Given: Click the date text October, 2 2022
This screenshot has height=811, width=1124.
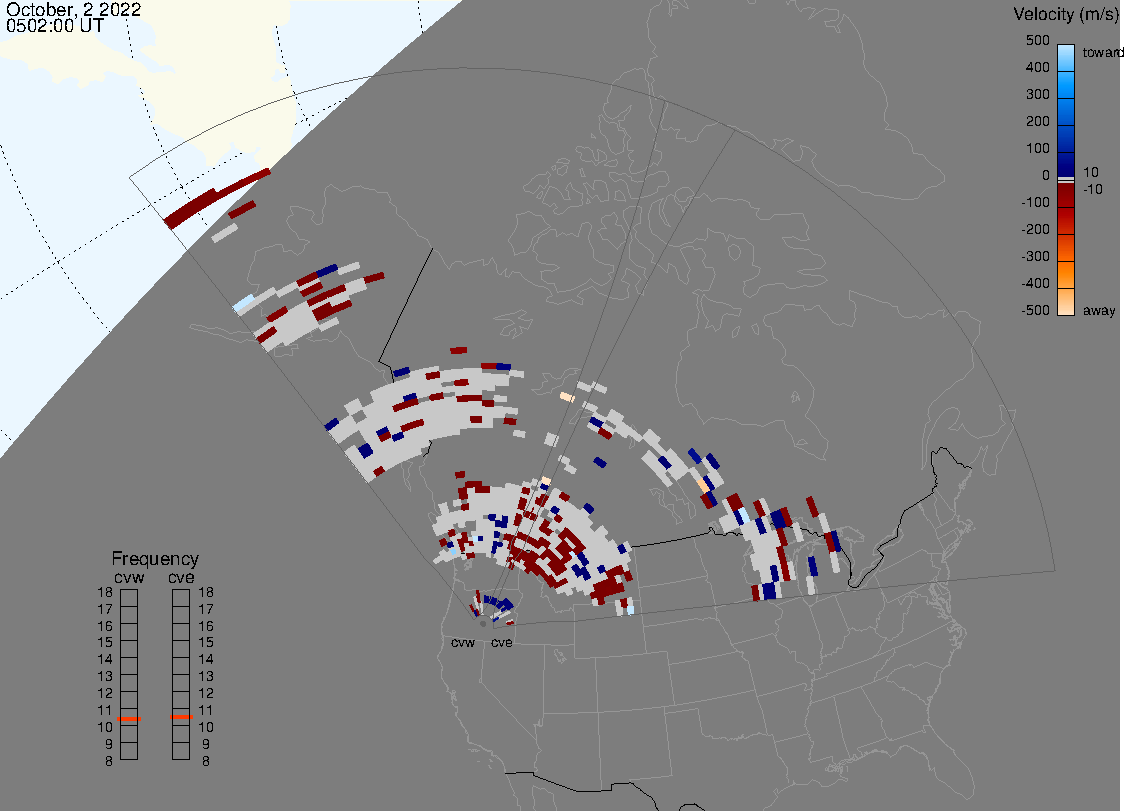Looking at the screenshot, I should (x=73, y=10).
